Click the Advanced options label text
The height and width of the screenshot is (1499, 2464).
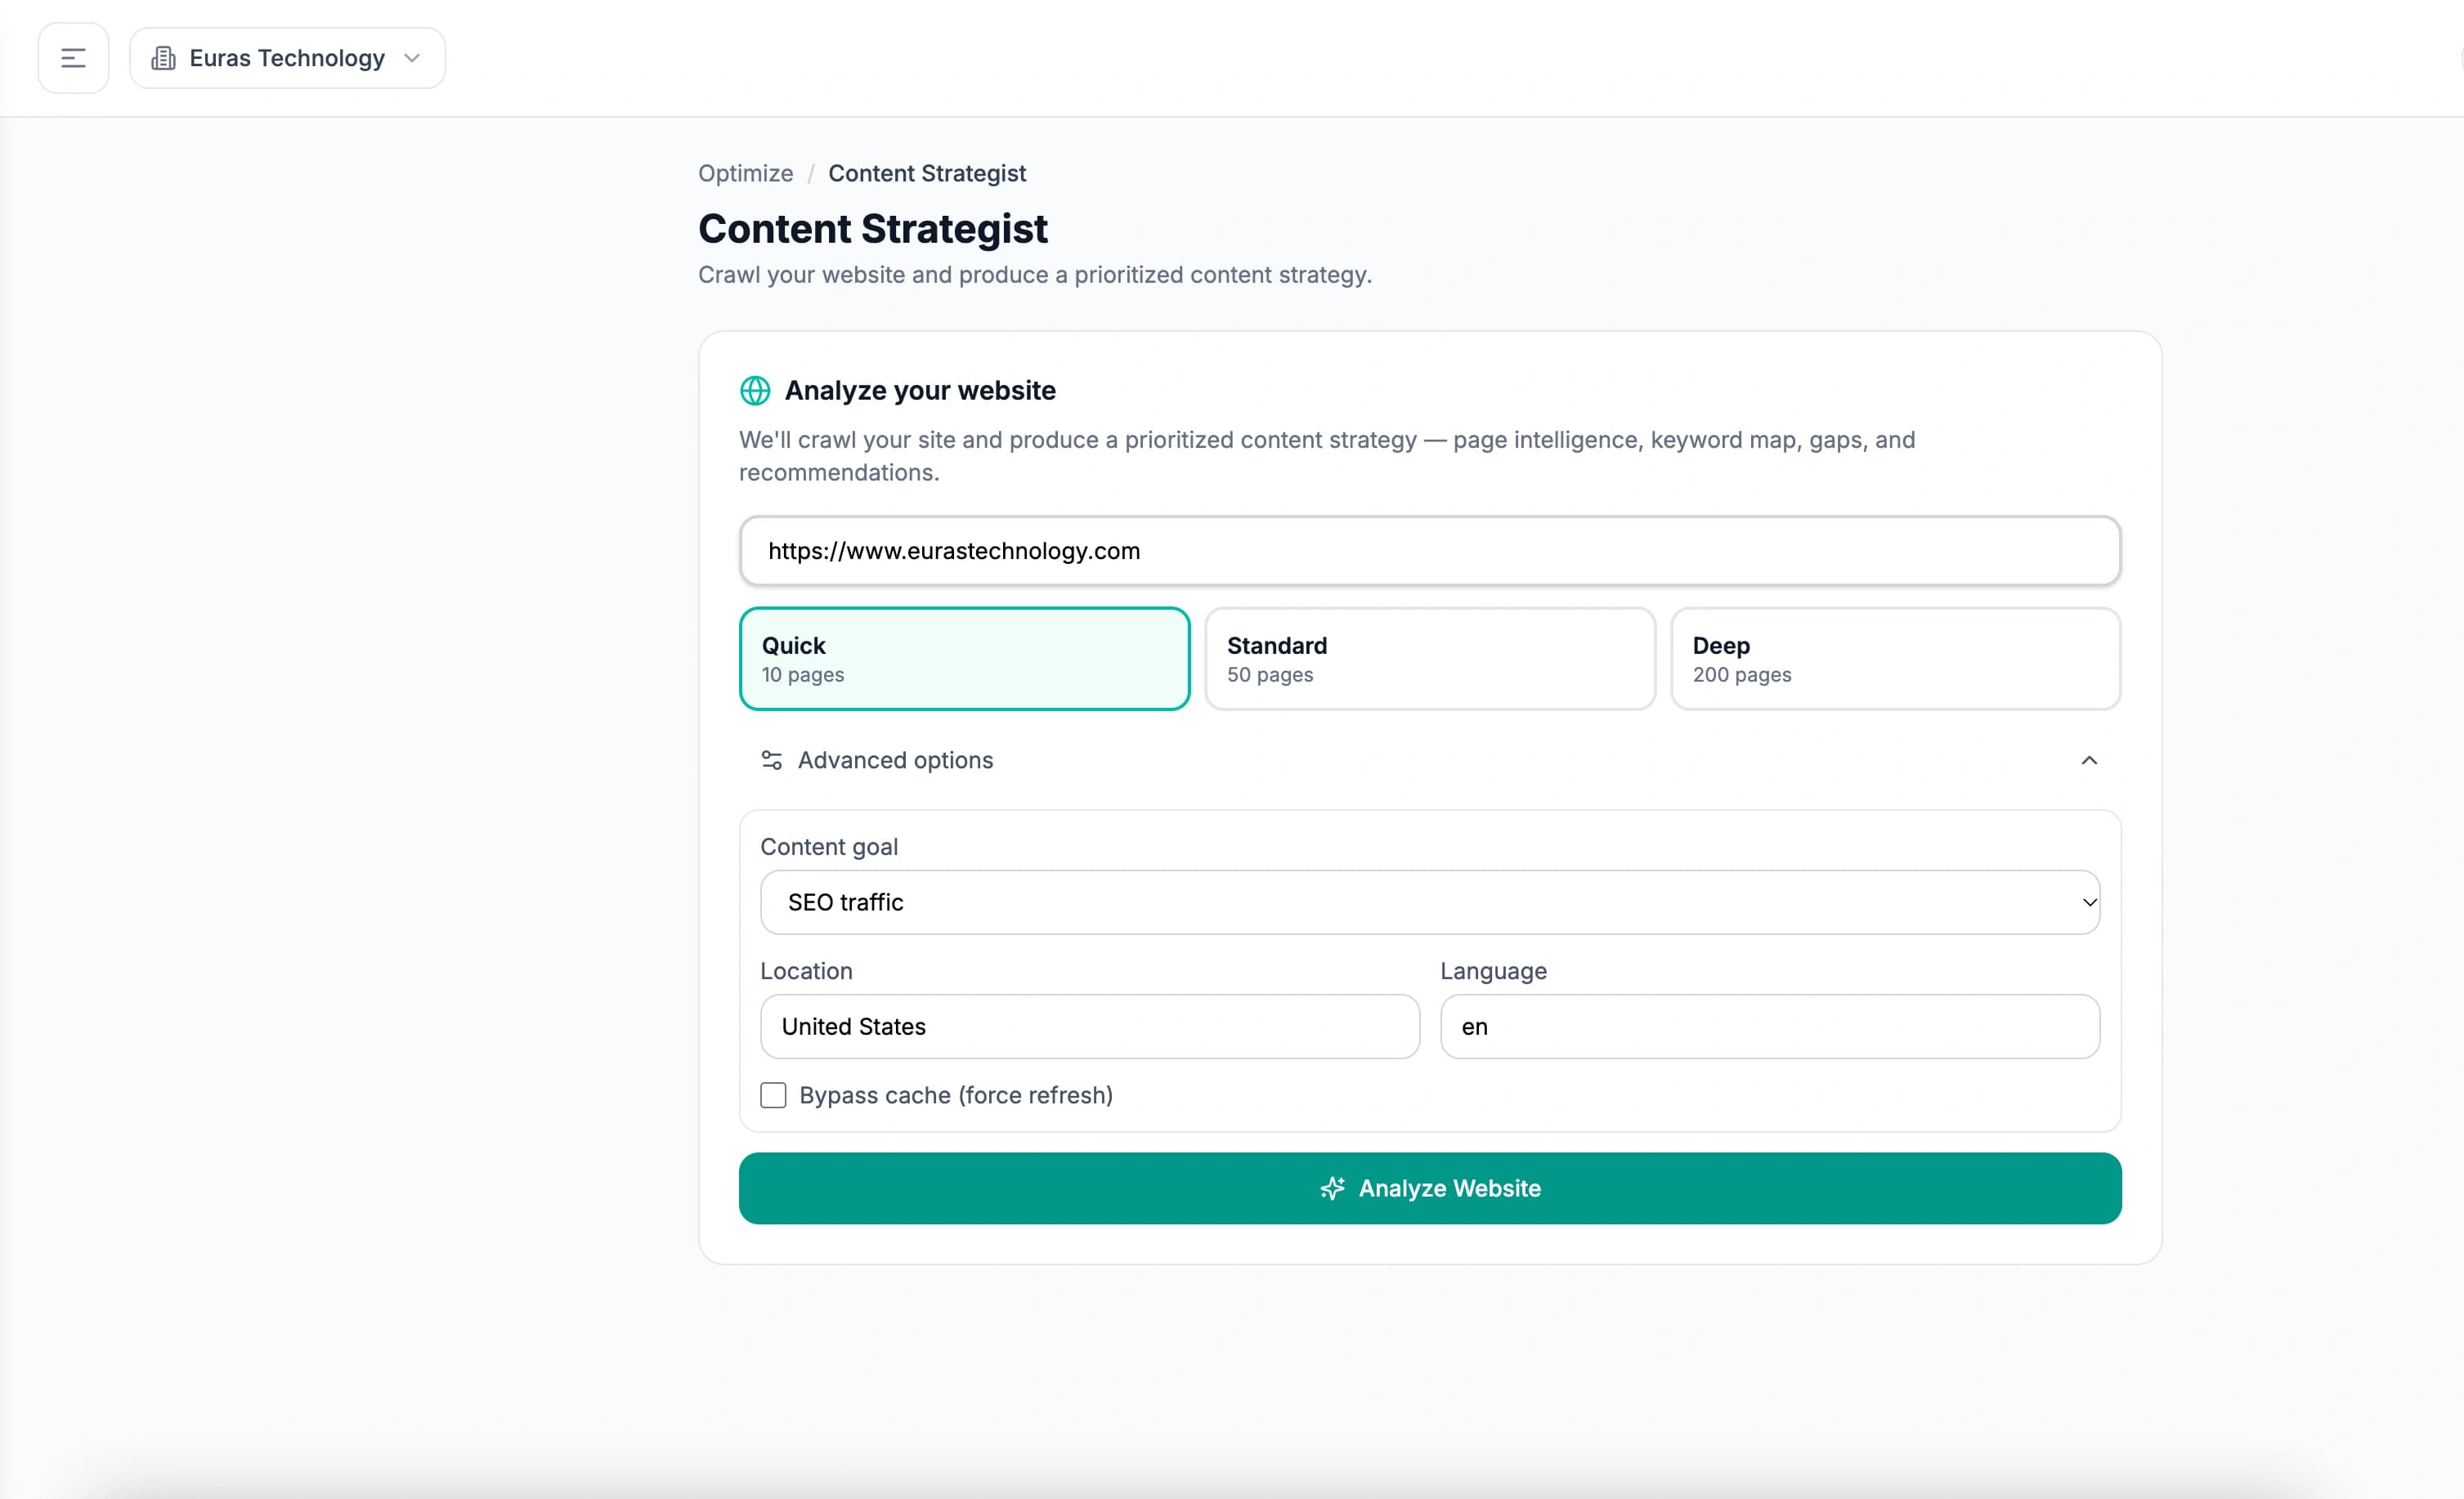pos(895,760)
